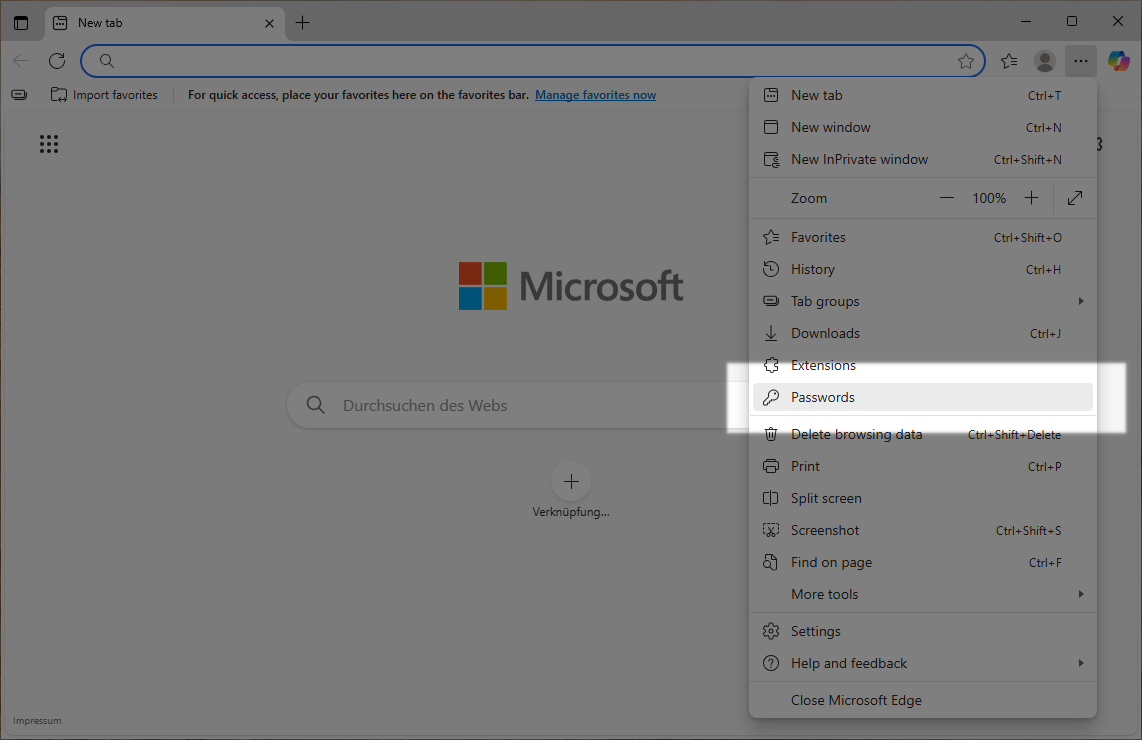The height and width of the screenshot is (740, 1142).
Task: Click the Copilot icon in toolbar
Action: click(1118, 61)
